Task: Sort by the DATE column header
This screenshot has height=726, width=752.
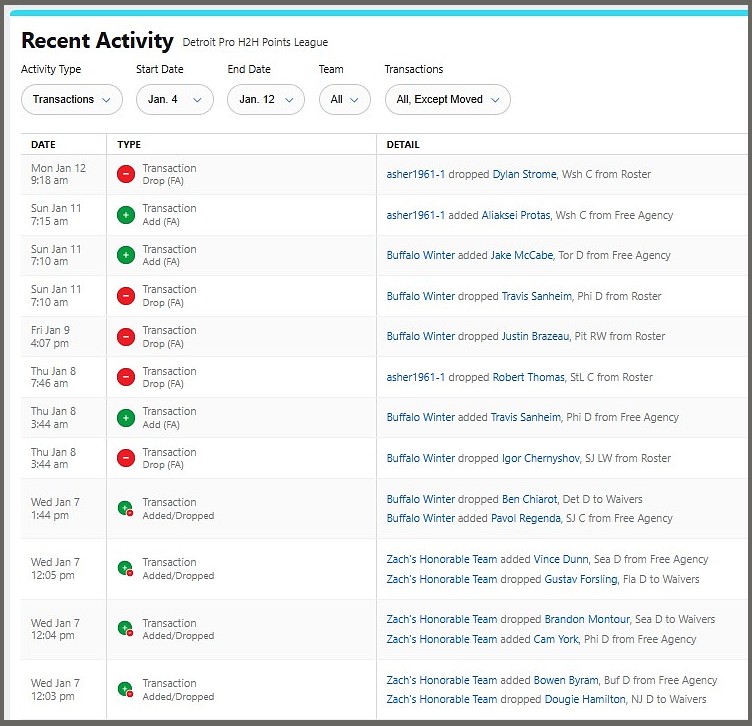Action: pos(43,145)
